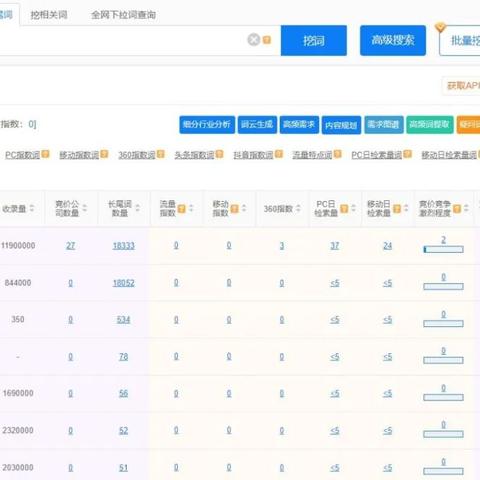Open the help icon beside the search clear button

[267, 40]
